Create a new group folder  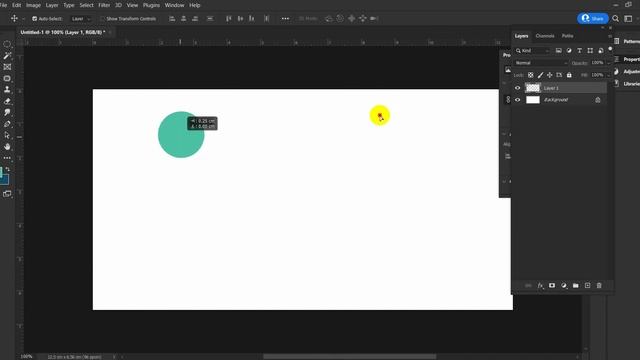[576, 286]
